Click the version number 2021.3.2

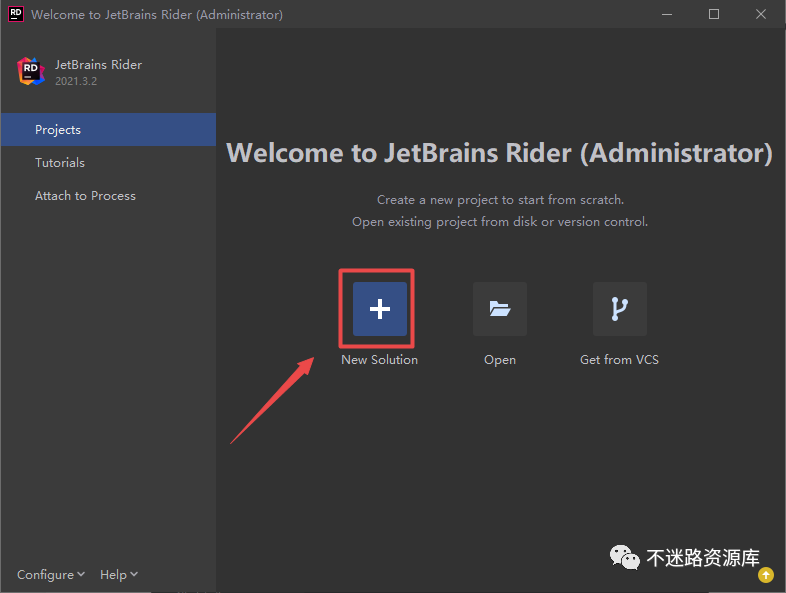click(x=76, y=81)
